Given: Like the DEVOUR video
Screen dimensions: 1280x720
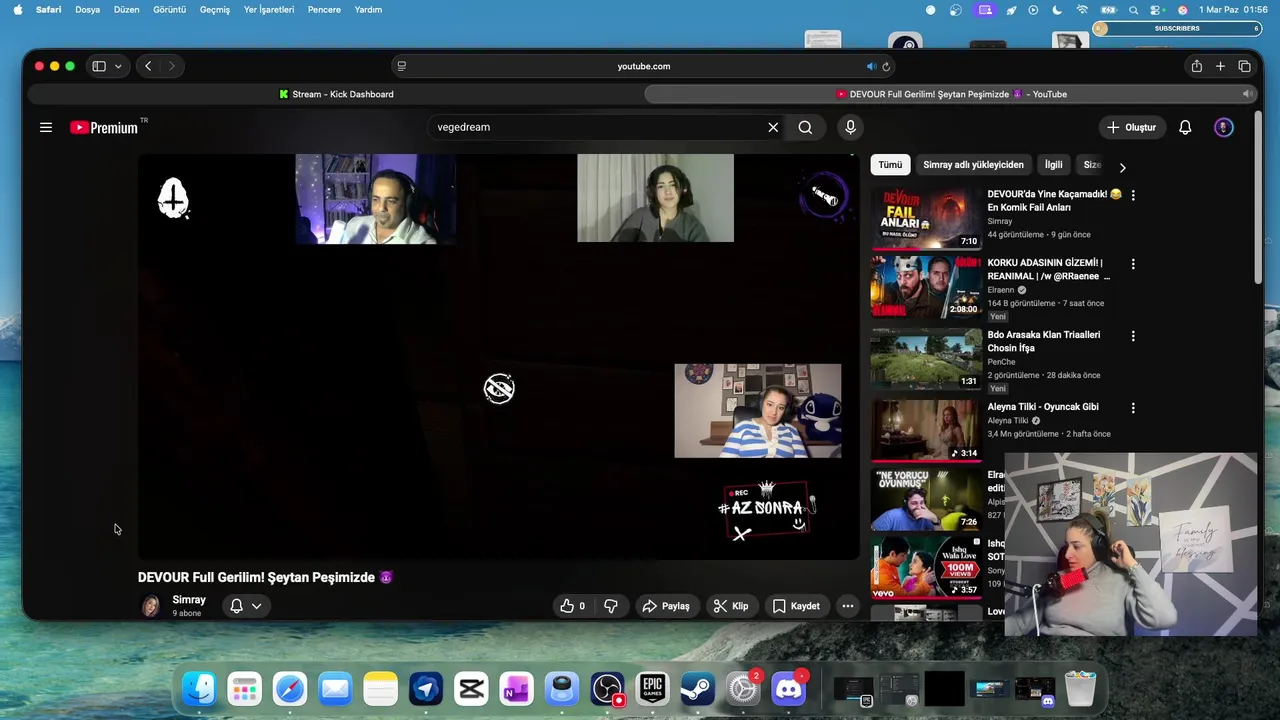Looking at the screenshot, I should tap(572, 606).
